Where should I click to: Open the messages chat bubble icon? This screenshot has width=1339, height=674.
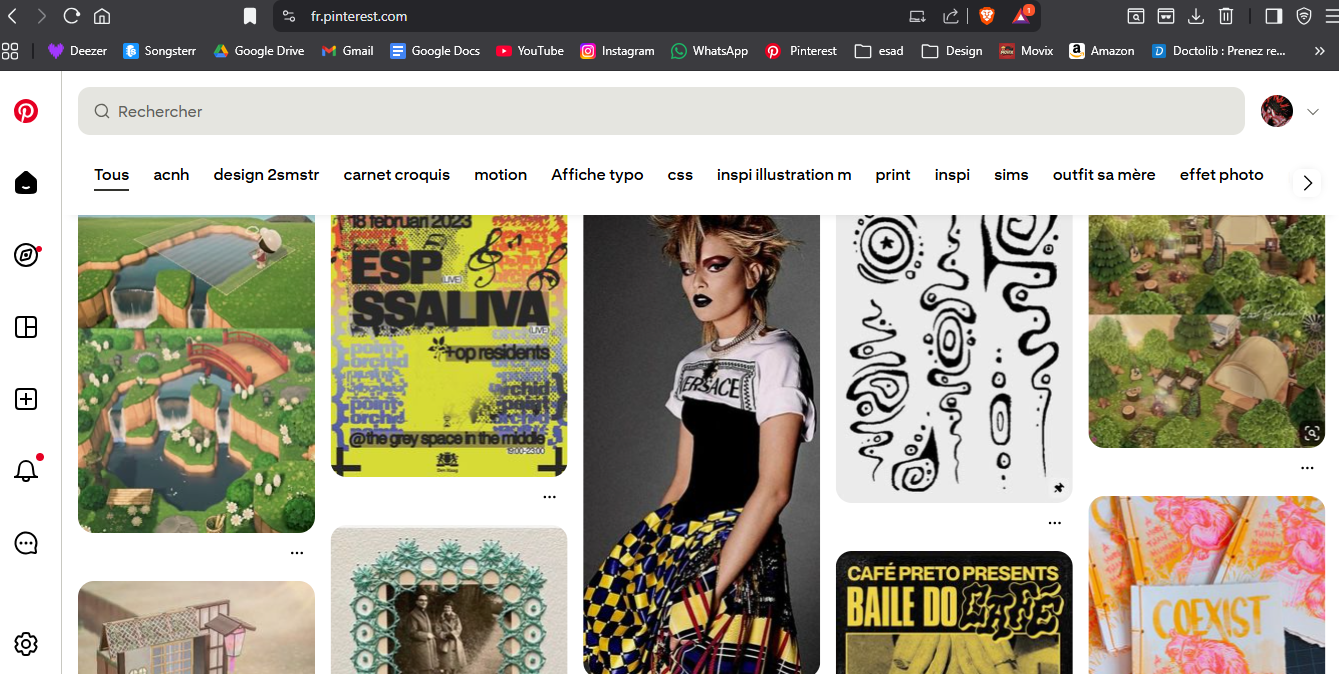point(26,543)
